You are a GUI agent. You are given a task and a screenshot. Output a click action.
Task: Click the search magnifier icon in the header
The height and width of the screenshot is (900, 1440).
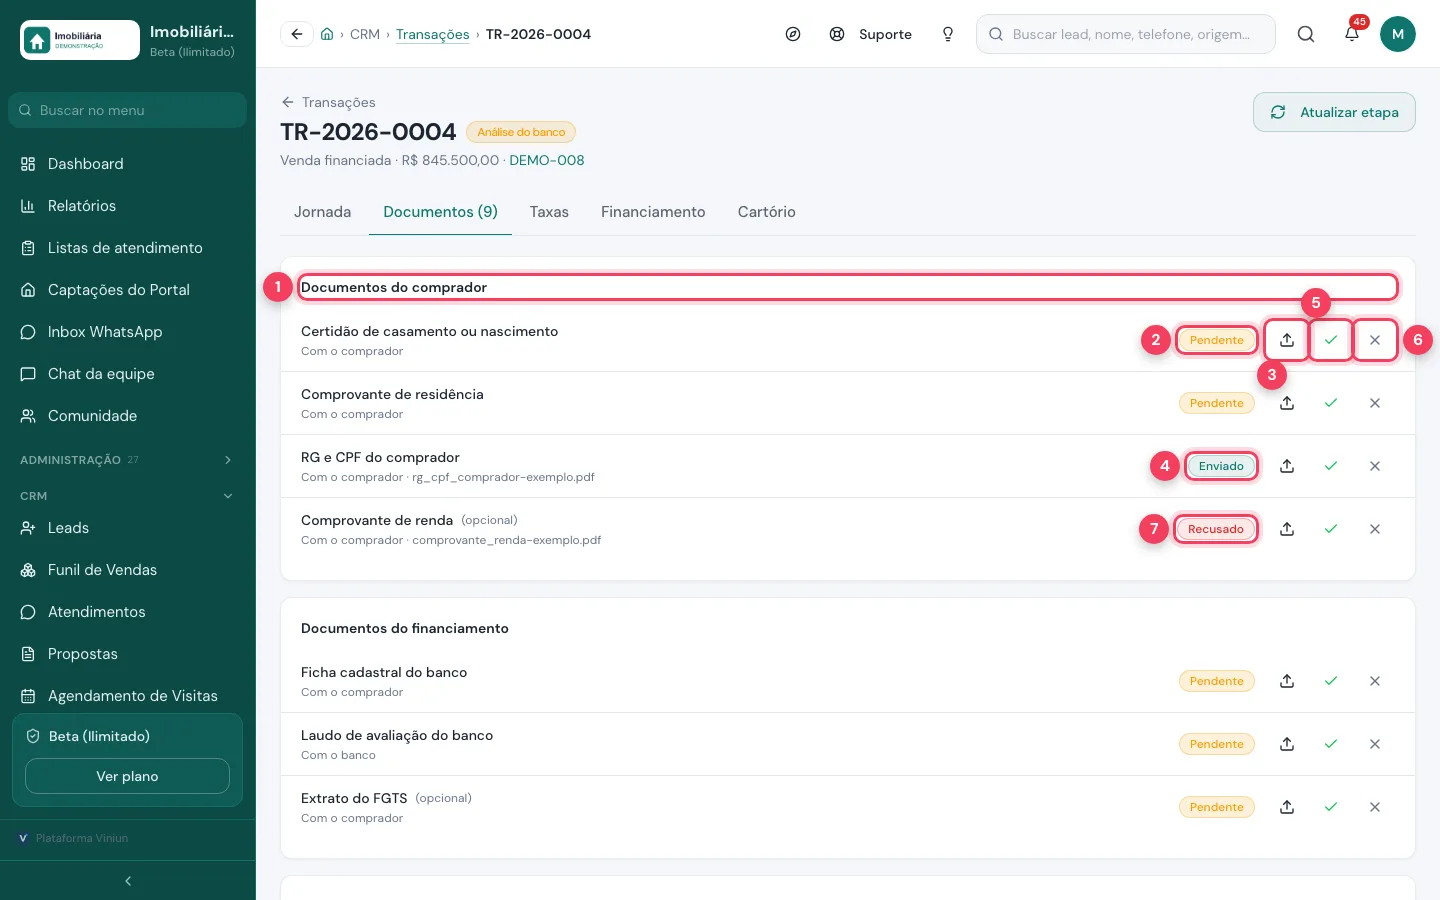1306,34
